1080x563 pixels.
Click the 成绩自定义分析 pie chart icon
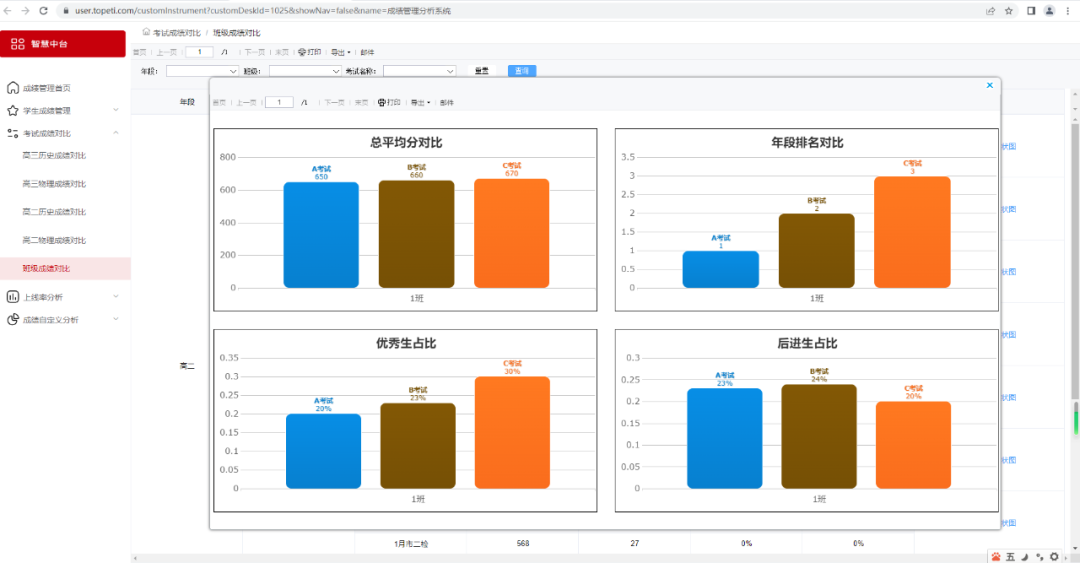12,320
